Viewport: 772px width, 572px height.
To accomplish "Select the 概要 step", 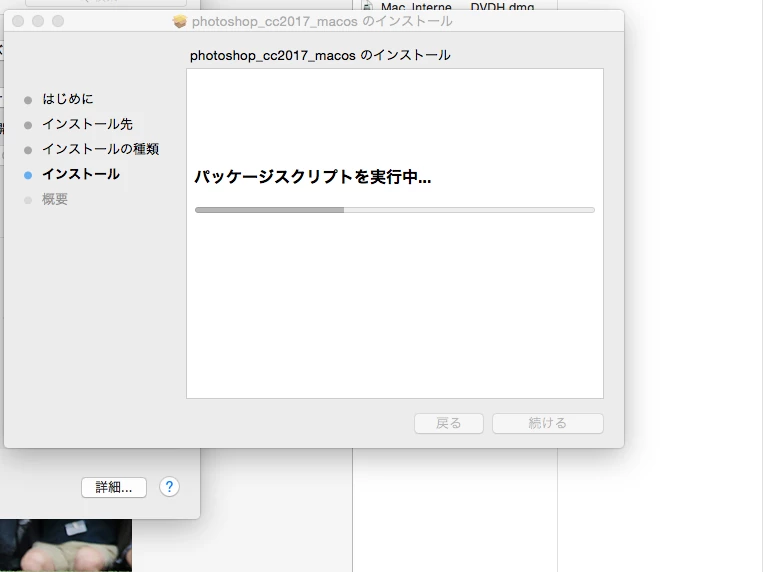I will (x=55, y=199).
